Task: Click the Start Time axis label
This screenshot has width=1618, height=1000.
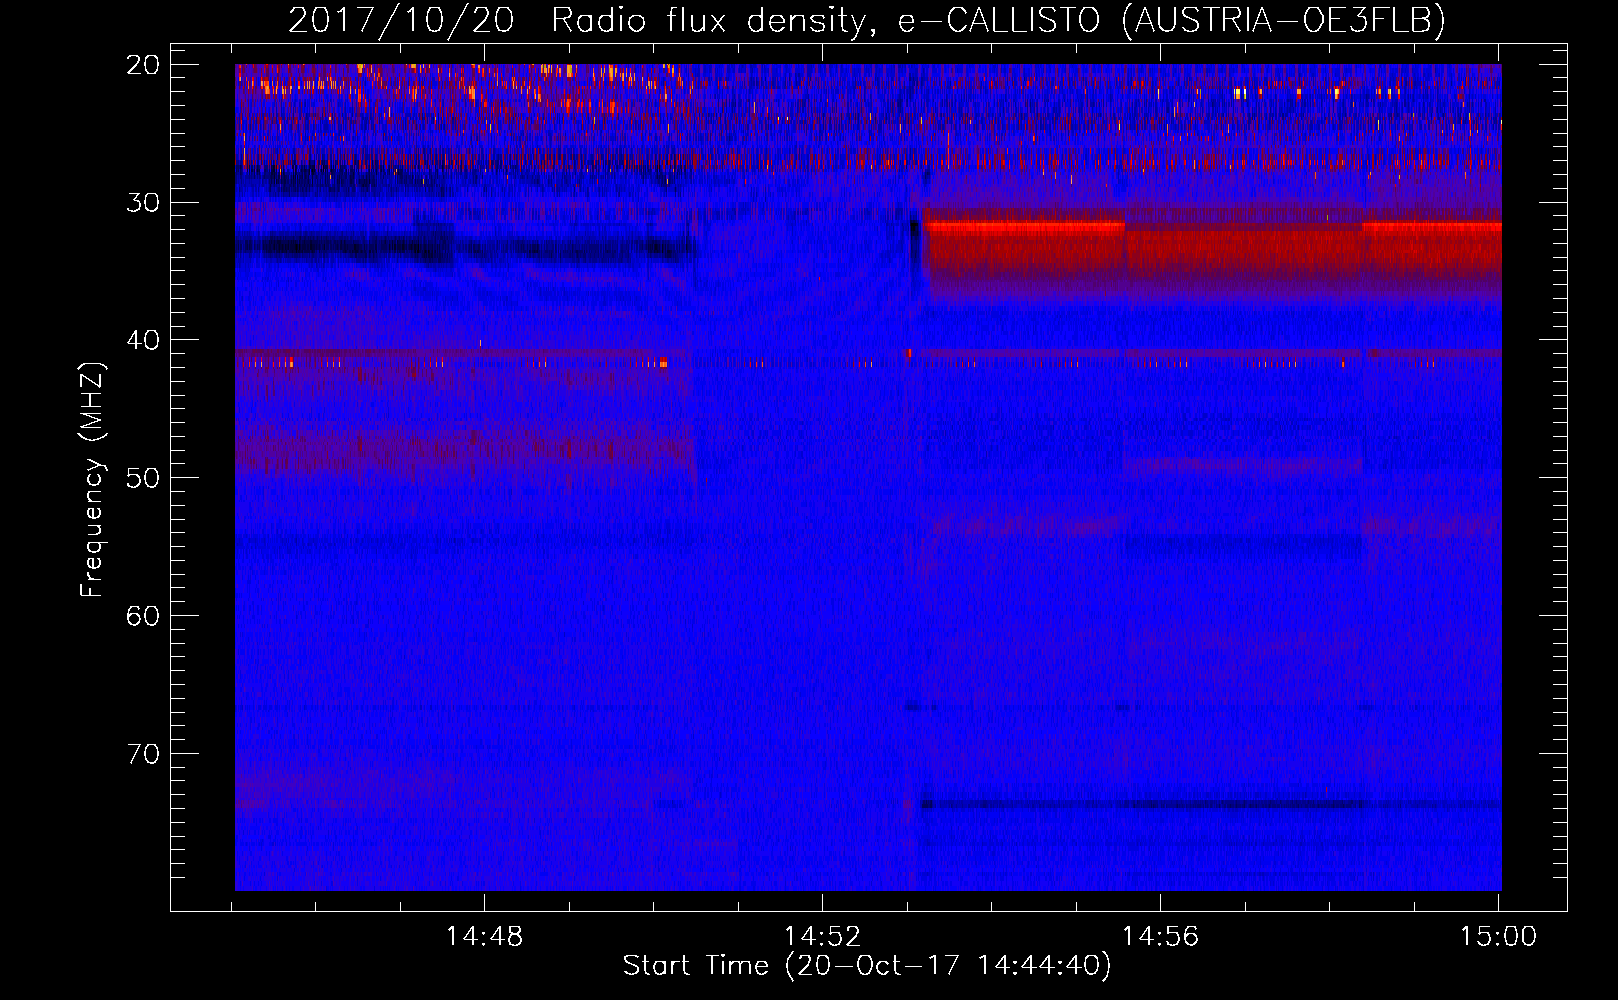Action: pyautogui.click(x=867, y=966)
